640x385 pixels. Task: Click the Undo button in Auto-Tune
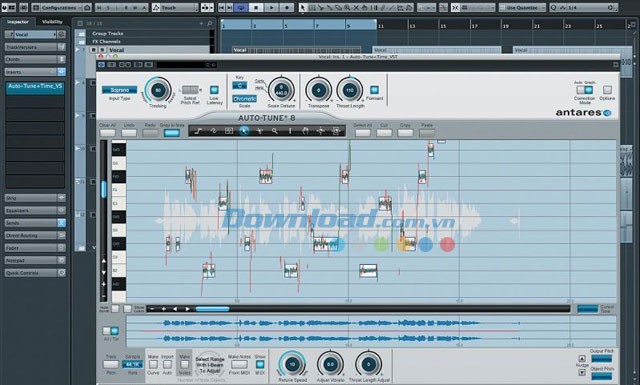(x=129, y=133)
